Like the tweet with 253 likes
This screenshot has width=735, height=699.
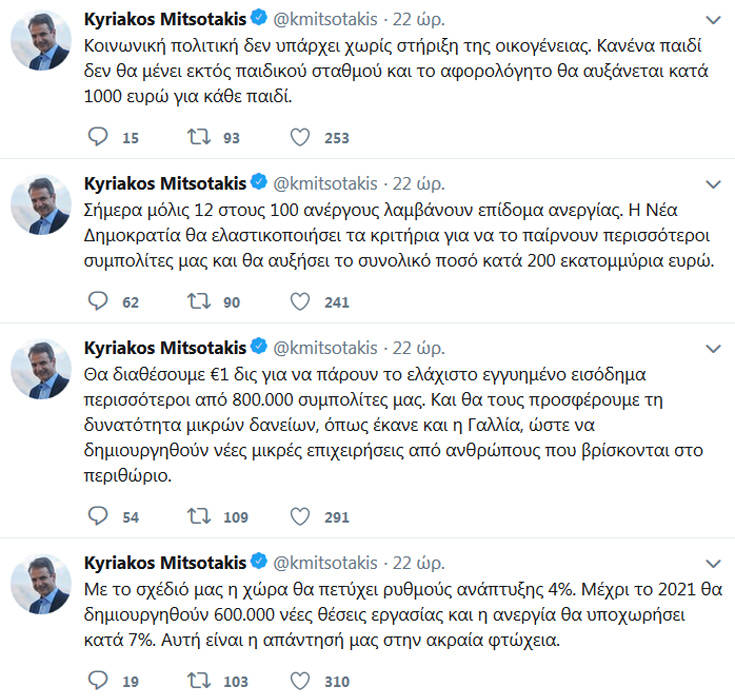click(x=299, y=138)
